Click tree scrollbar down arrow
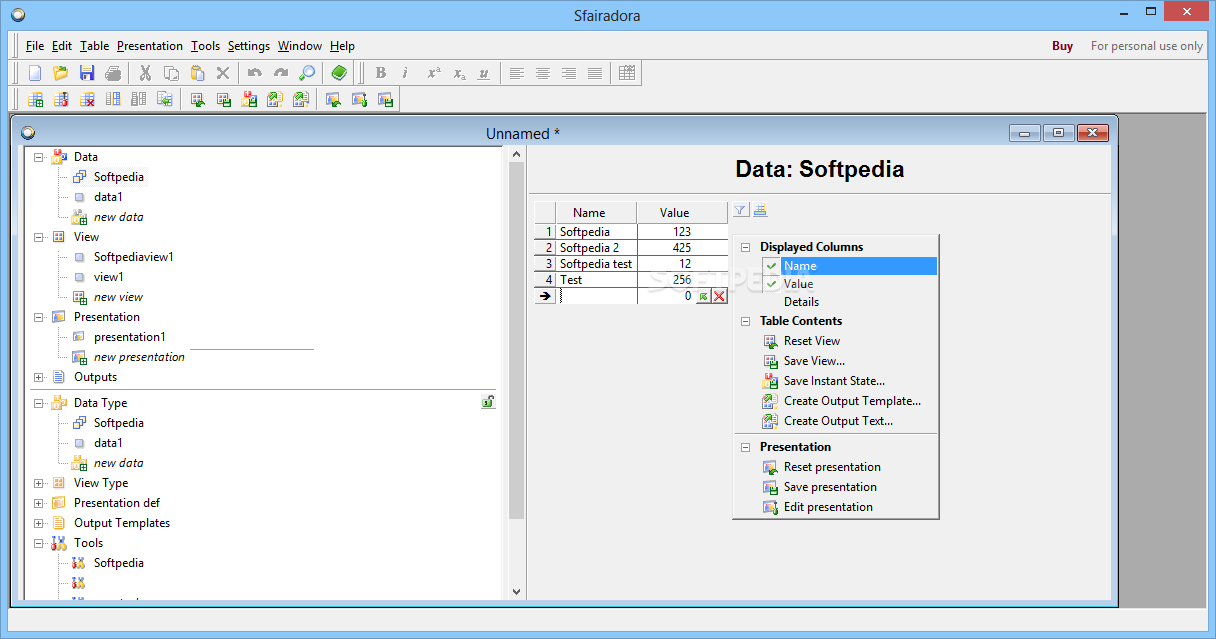The width and height of the screenshot is (1216, 639). 516,592
